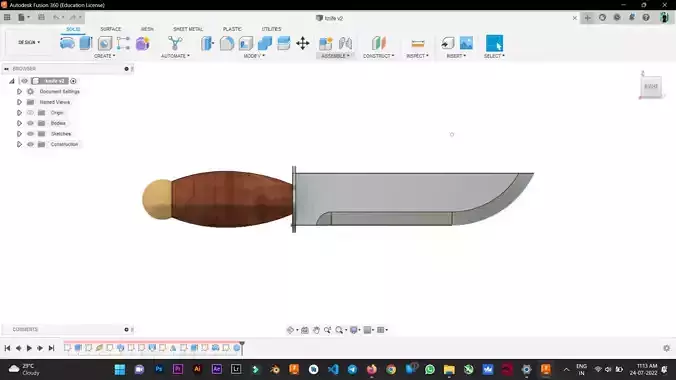This screenshot has height=380, width=676.
Task: Select the Move/Copy tool
Action: 303,43
